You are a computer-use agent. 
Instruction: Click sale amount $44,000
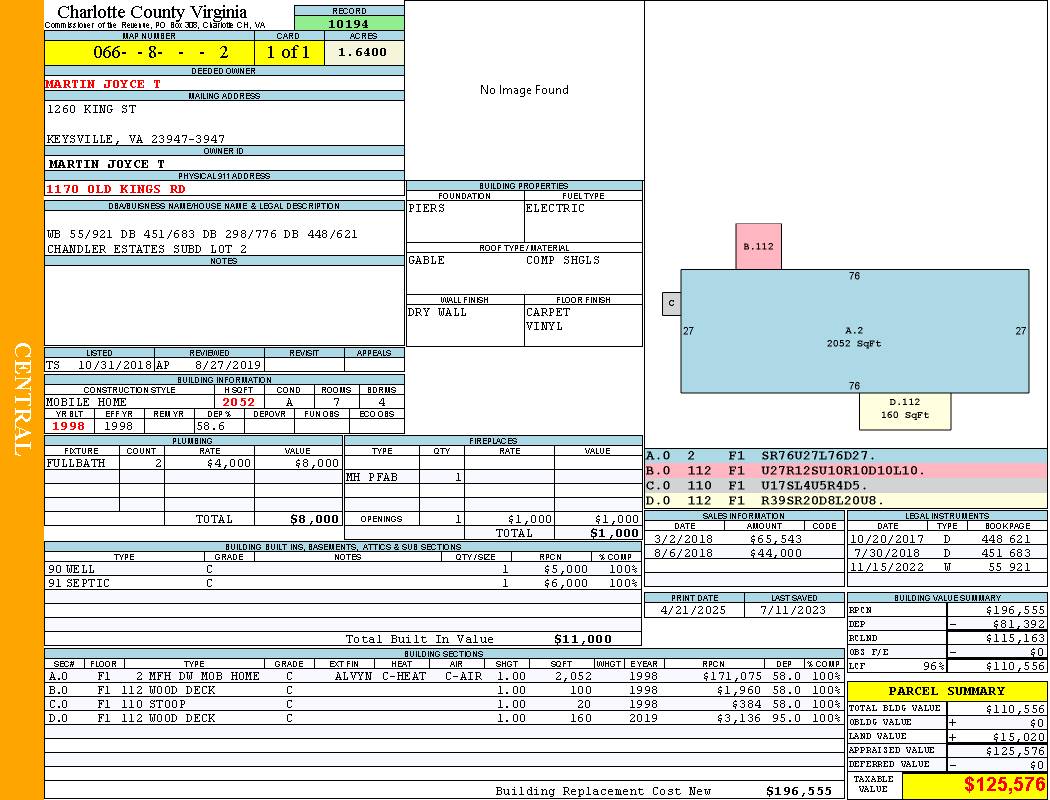point(775,554)
